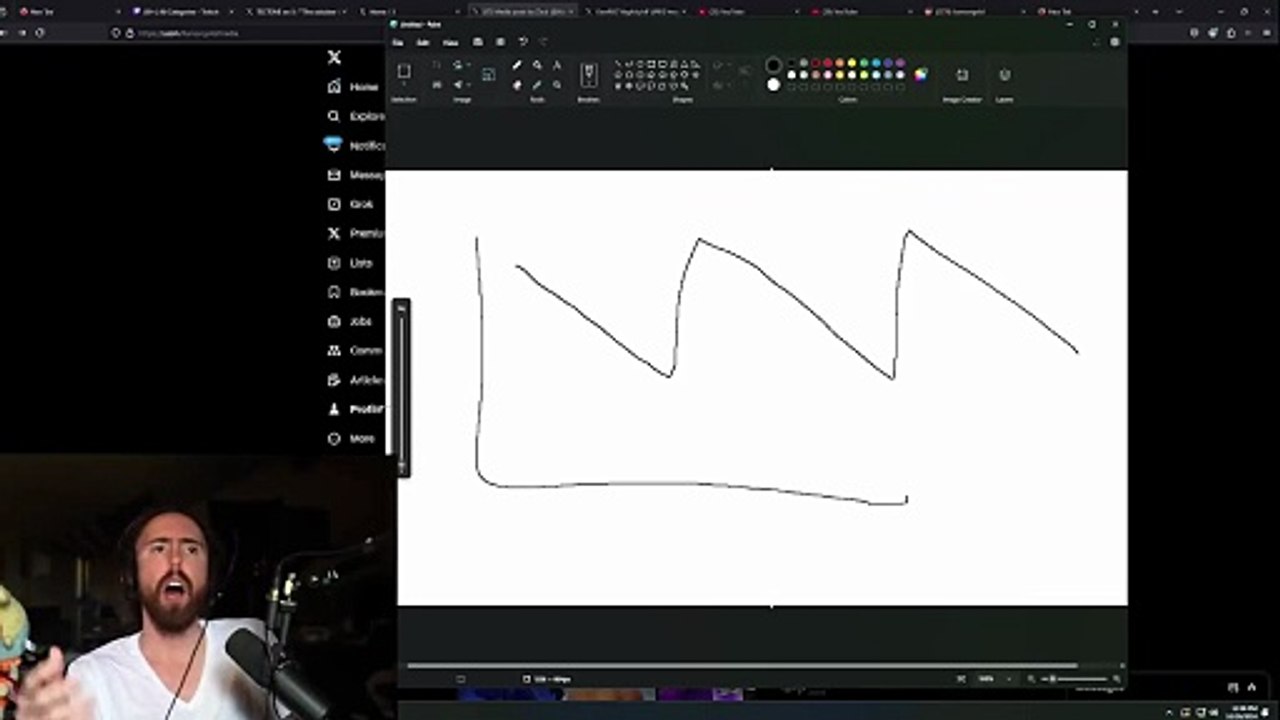Pick the green color swatch
Screen dimensions: 1280x720
pos(864,63)
